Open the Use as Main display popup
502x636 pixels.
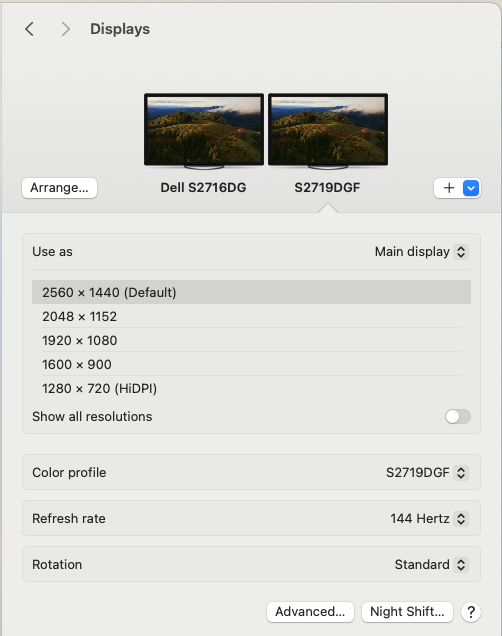click(x=422, y=251)
